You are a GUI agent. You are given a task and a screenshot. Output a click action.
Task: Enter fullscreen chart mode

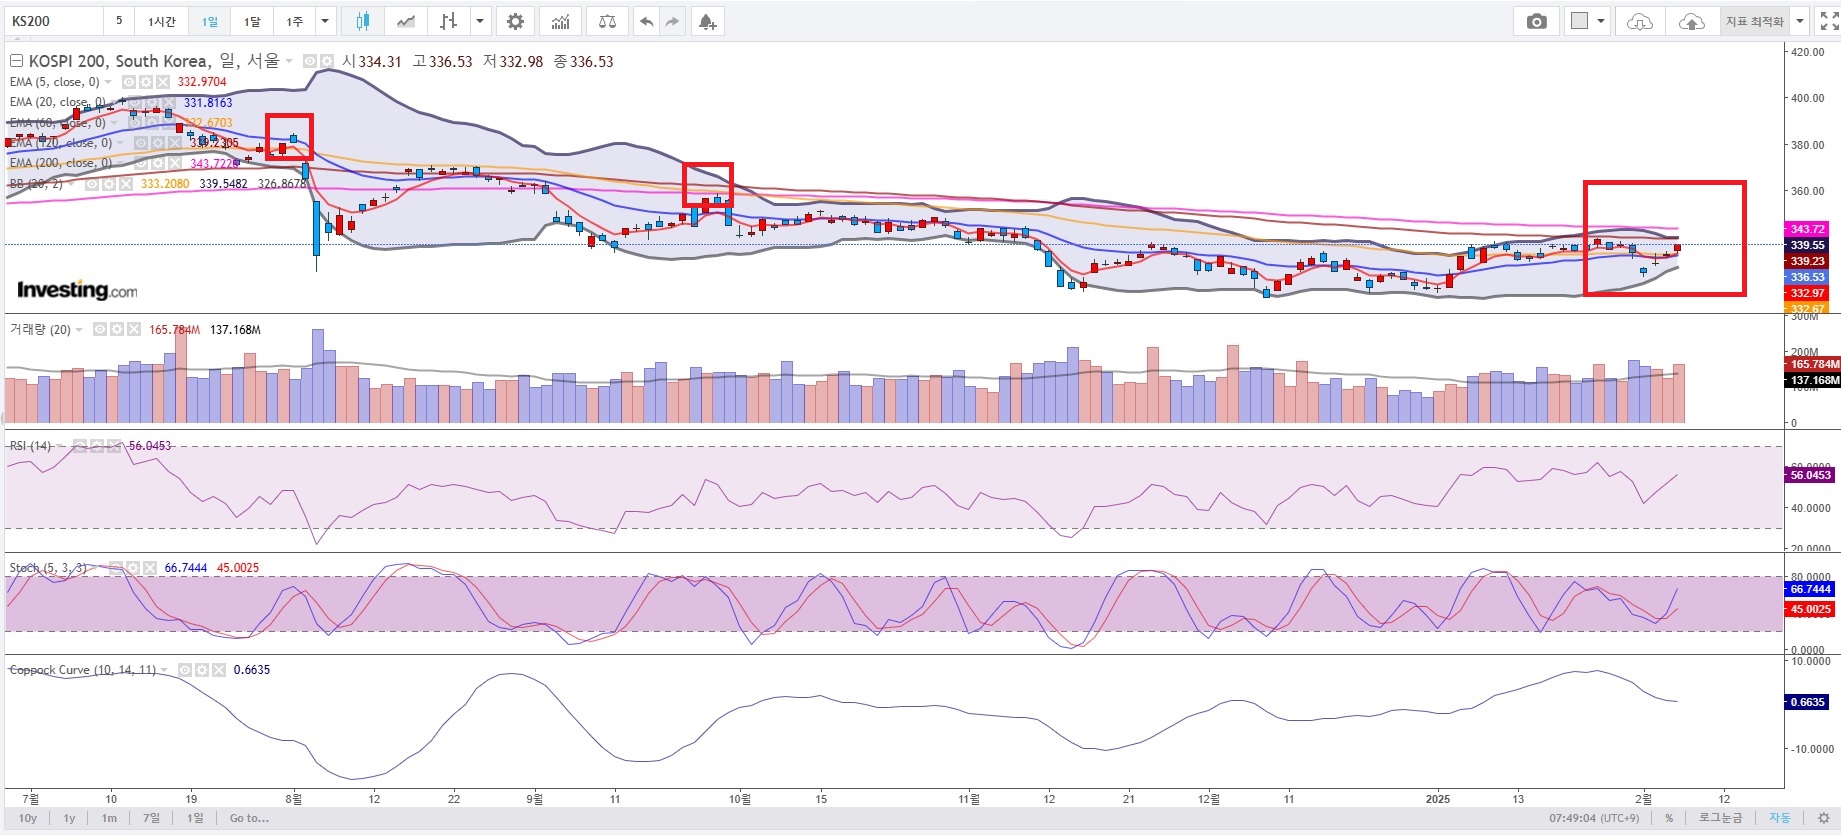(x=1829, y=21)
